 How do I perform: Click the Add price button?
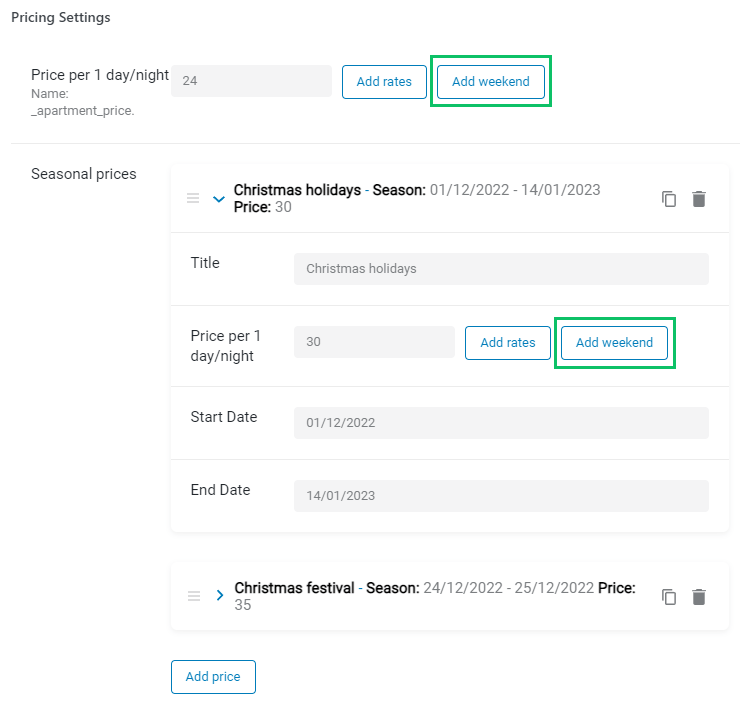pyautogui.click(x=213, y=677)
